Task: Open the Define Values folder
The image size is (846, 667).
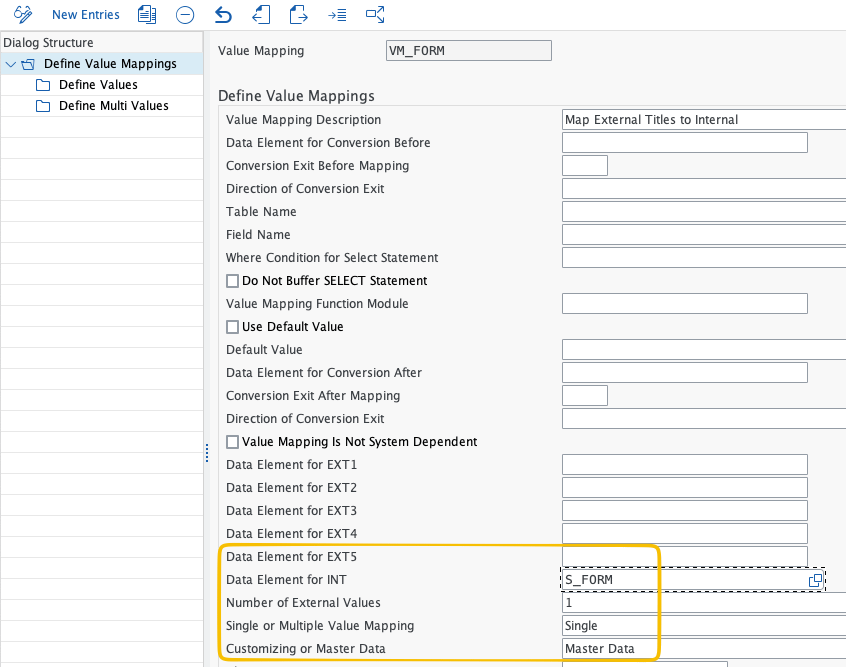Action: pyautogui.click(x=98, y=85)
